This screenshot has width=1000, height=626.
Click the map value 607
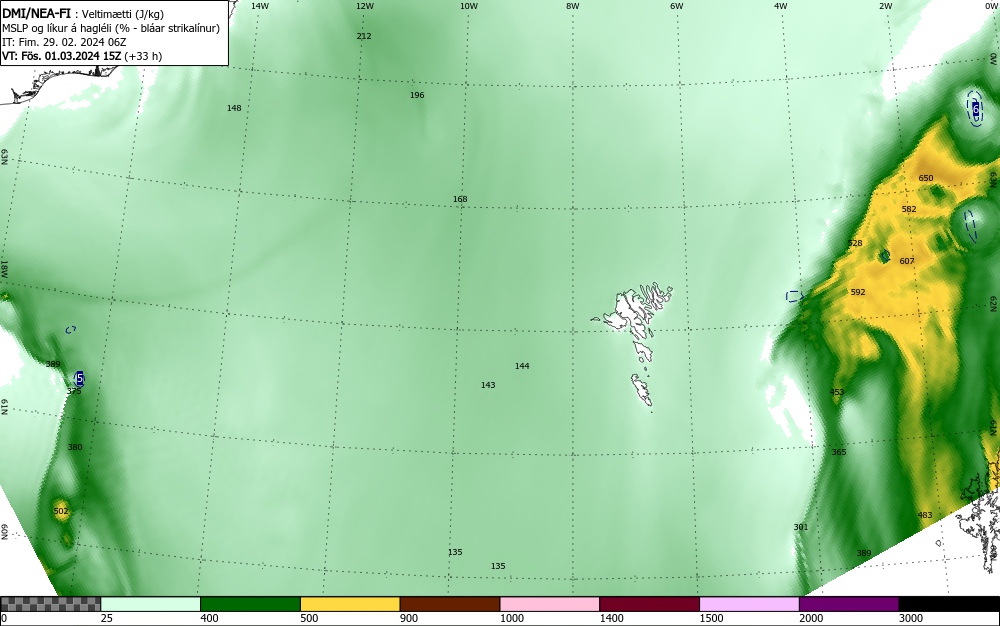click(x=907, y=261)
